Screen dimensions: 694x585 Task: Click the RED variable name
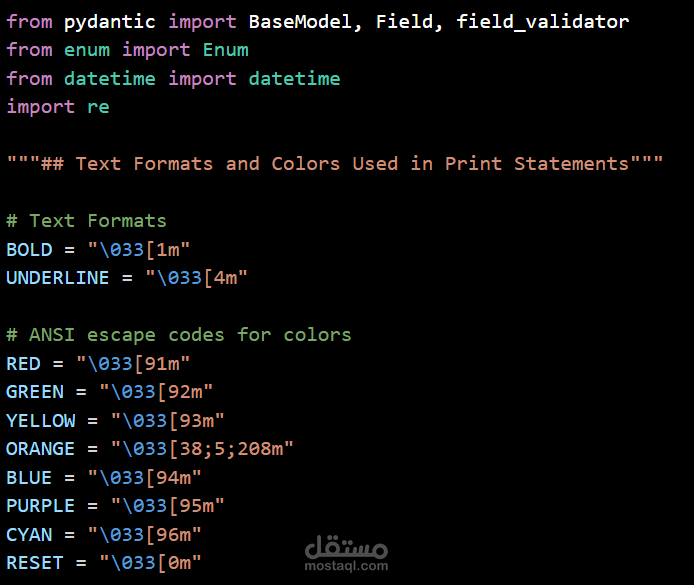click(x=23, y=363)
